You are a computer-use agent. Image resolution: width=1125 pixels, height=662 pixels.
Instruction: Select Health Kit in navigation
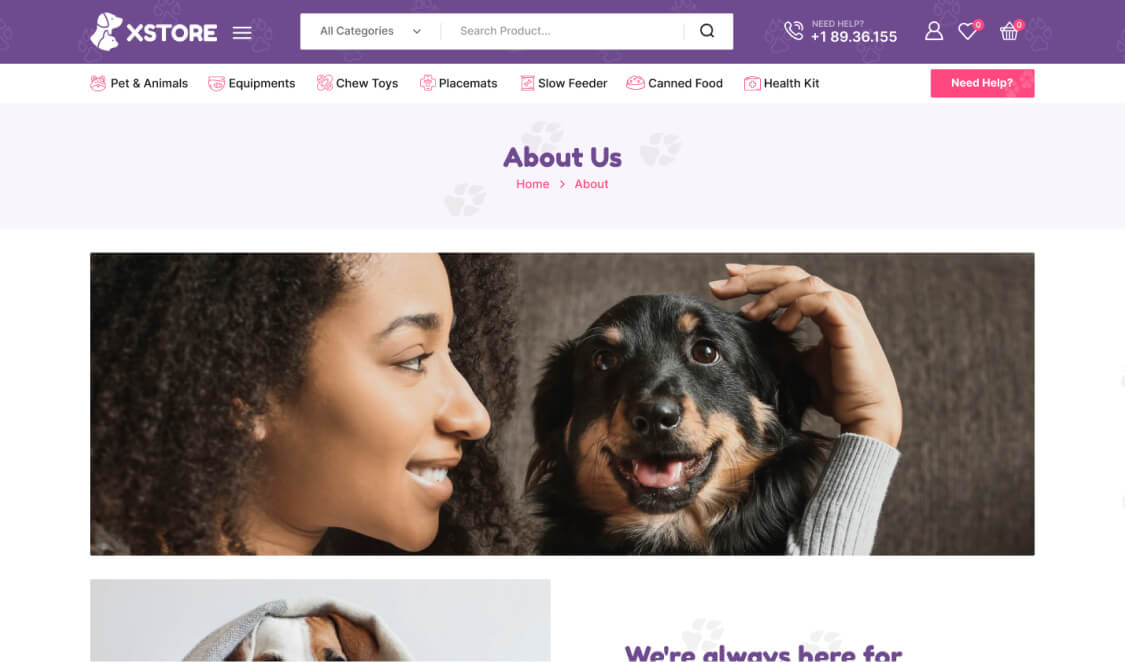click(x=781, y=83)
